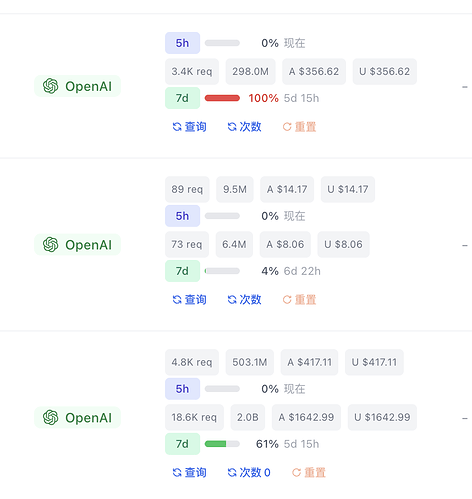Click the U $14.17 cost chip
Image resolution: width=472 pixels, height=499 pixels.
click(348, 189)
